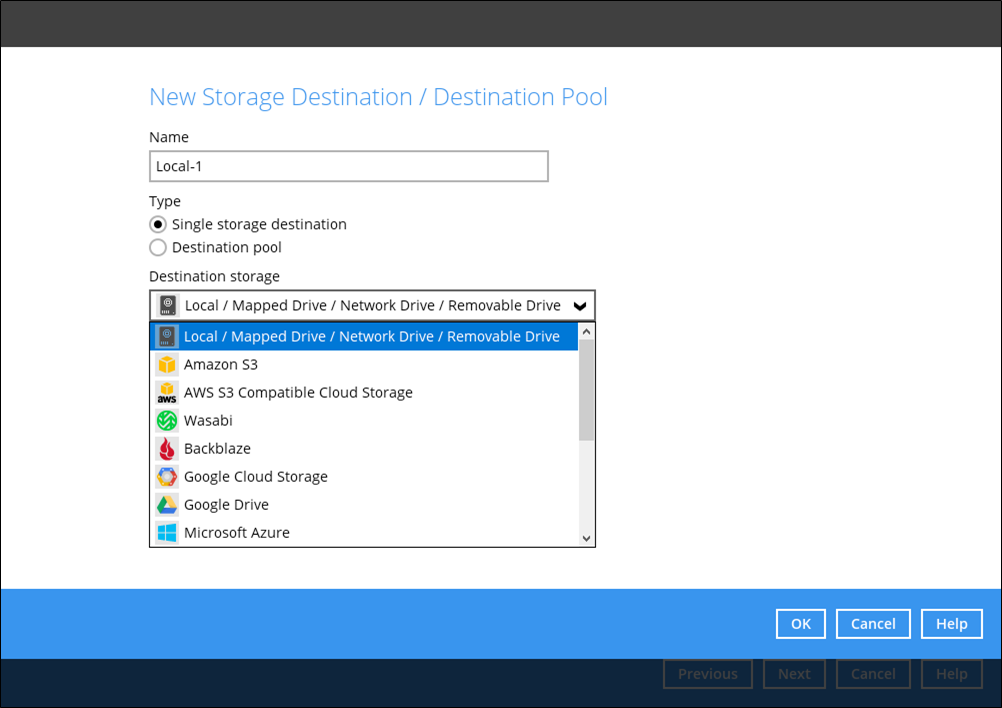
Task: Open Help from the blue footer bar
Action: tap(951, 624)
